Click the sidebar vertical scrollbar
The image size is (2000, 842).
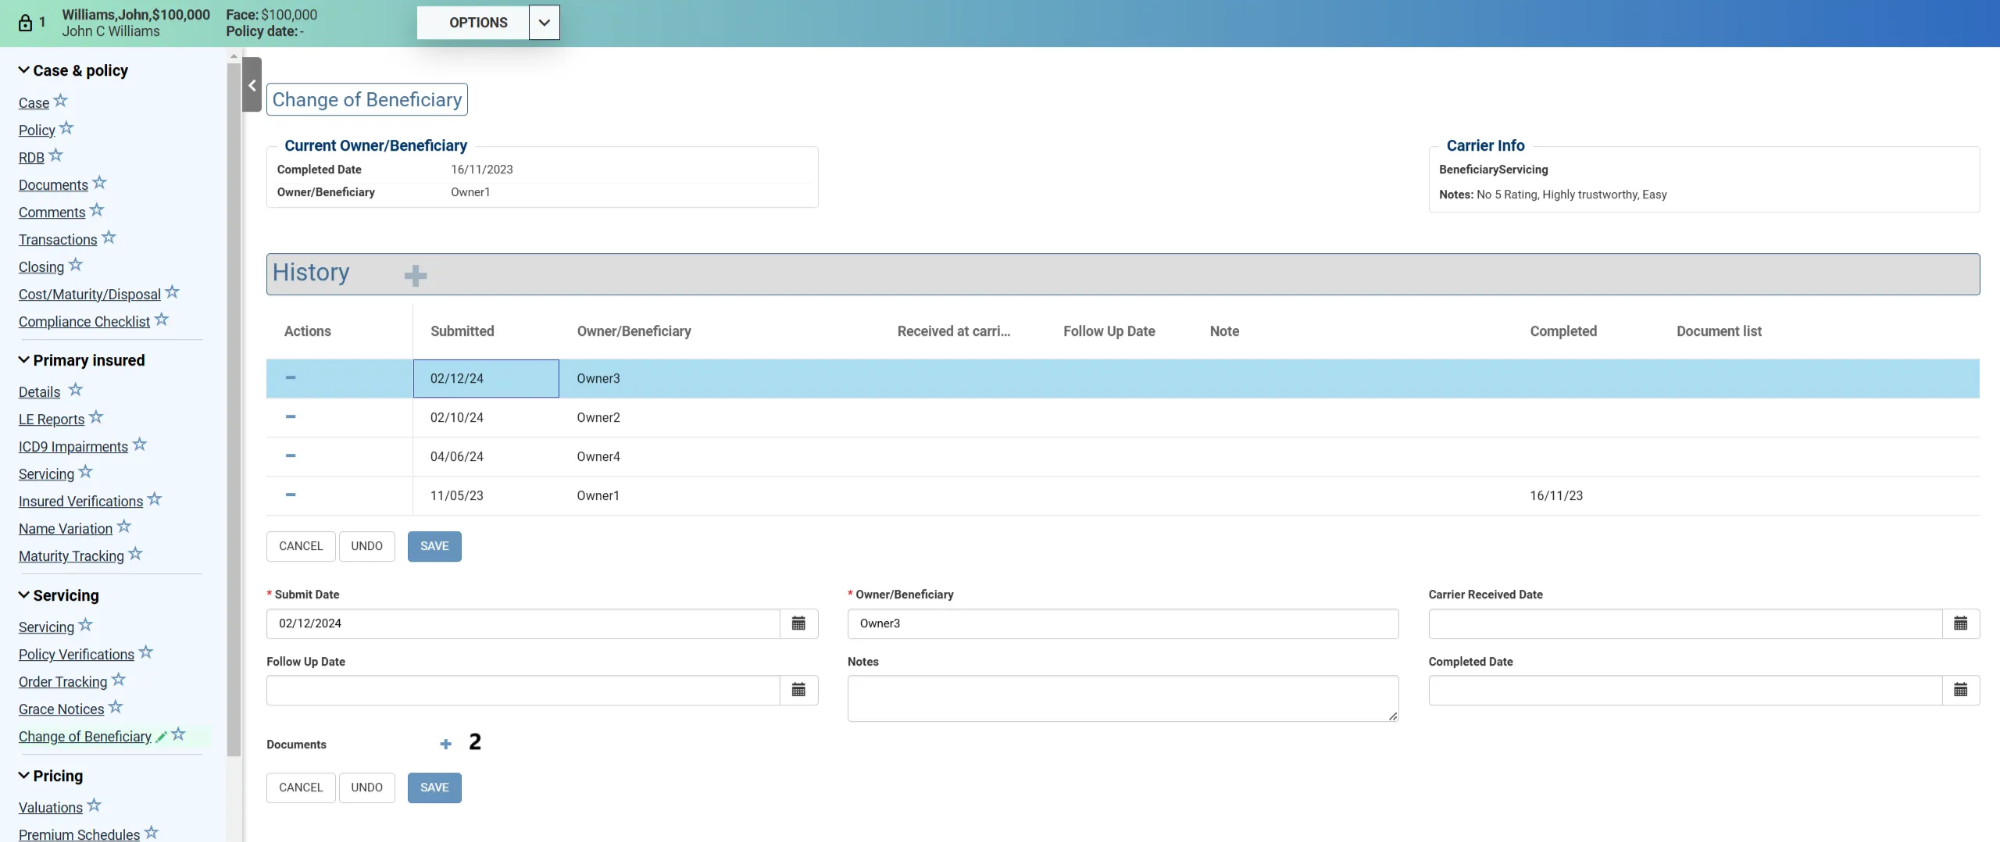click(234, 400)
